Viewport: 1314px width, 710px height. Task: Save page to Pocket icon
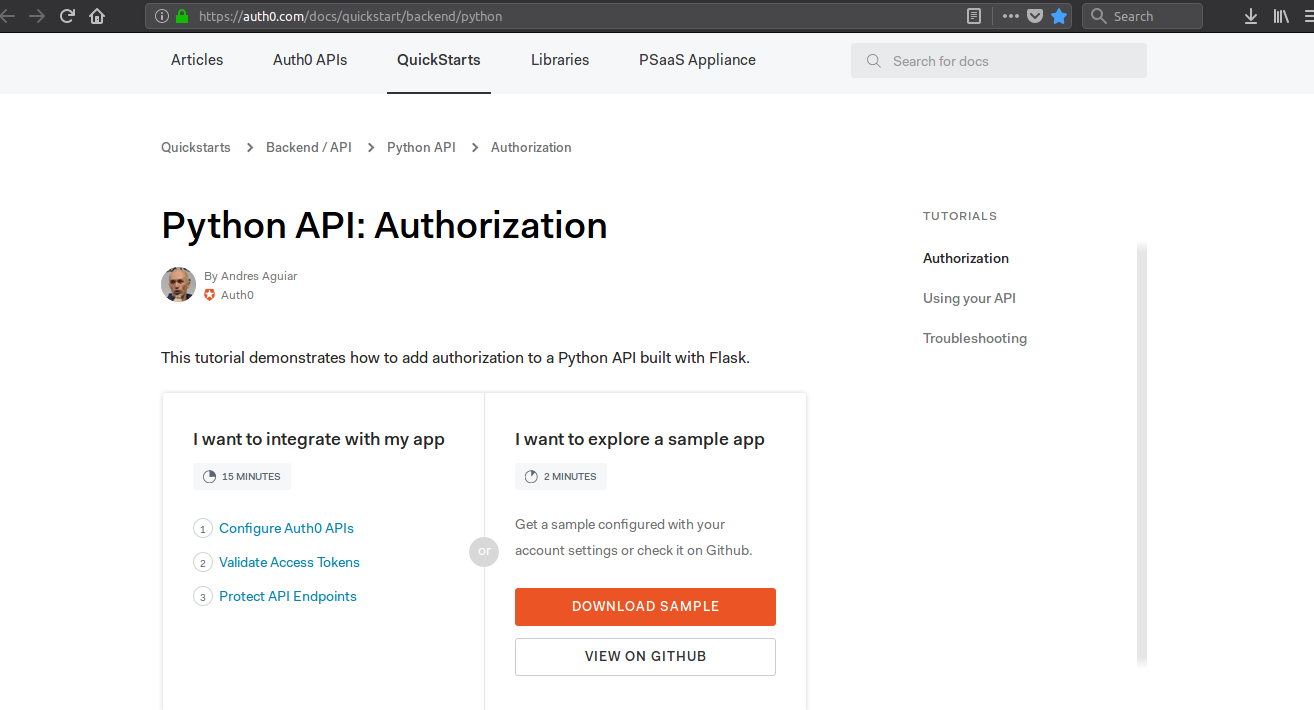pos(1035,16)
